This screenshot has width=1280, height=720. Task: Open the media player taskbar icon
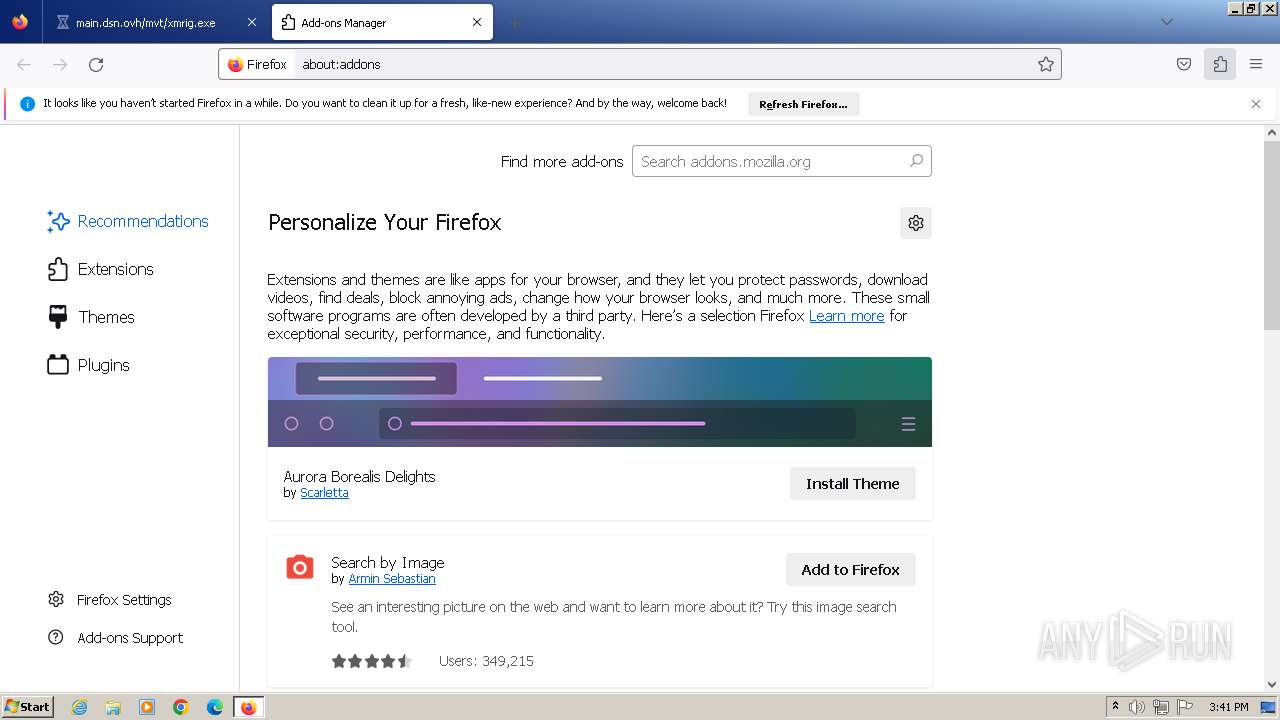point(147,707)
